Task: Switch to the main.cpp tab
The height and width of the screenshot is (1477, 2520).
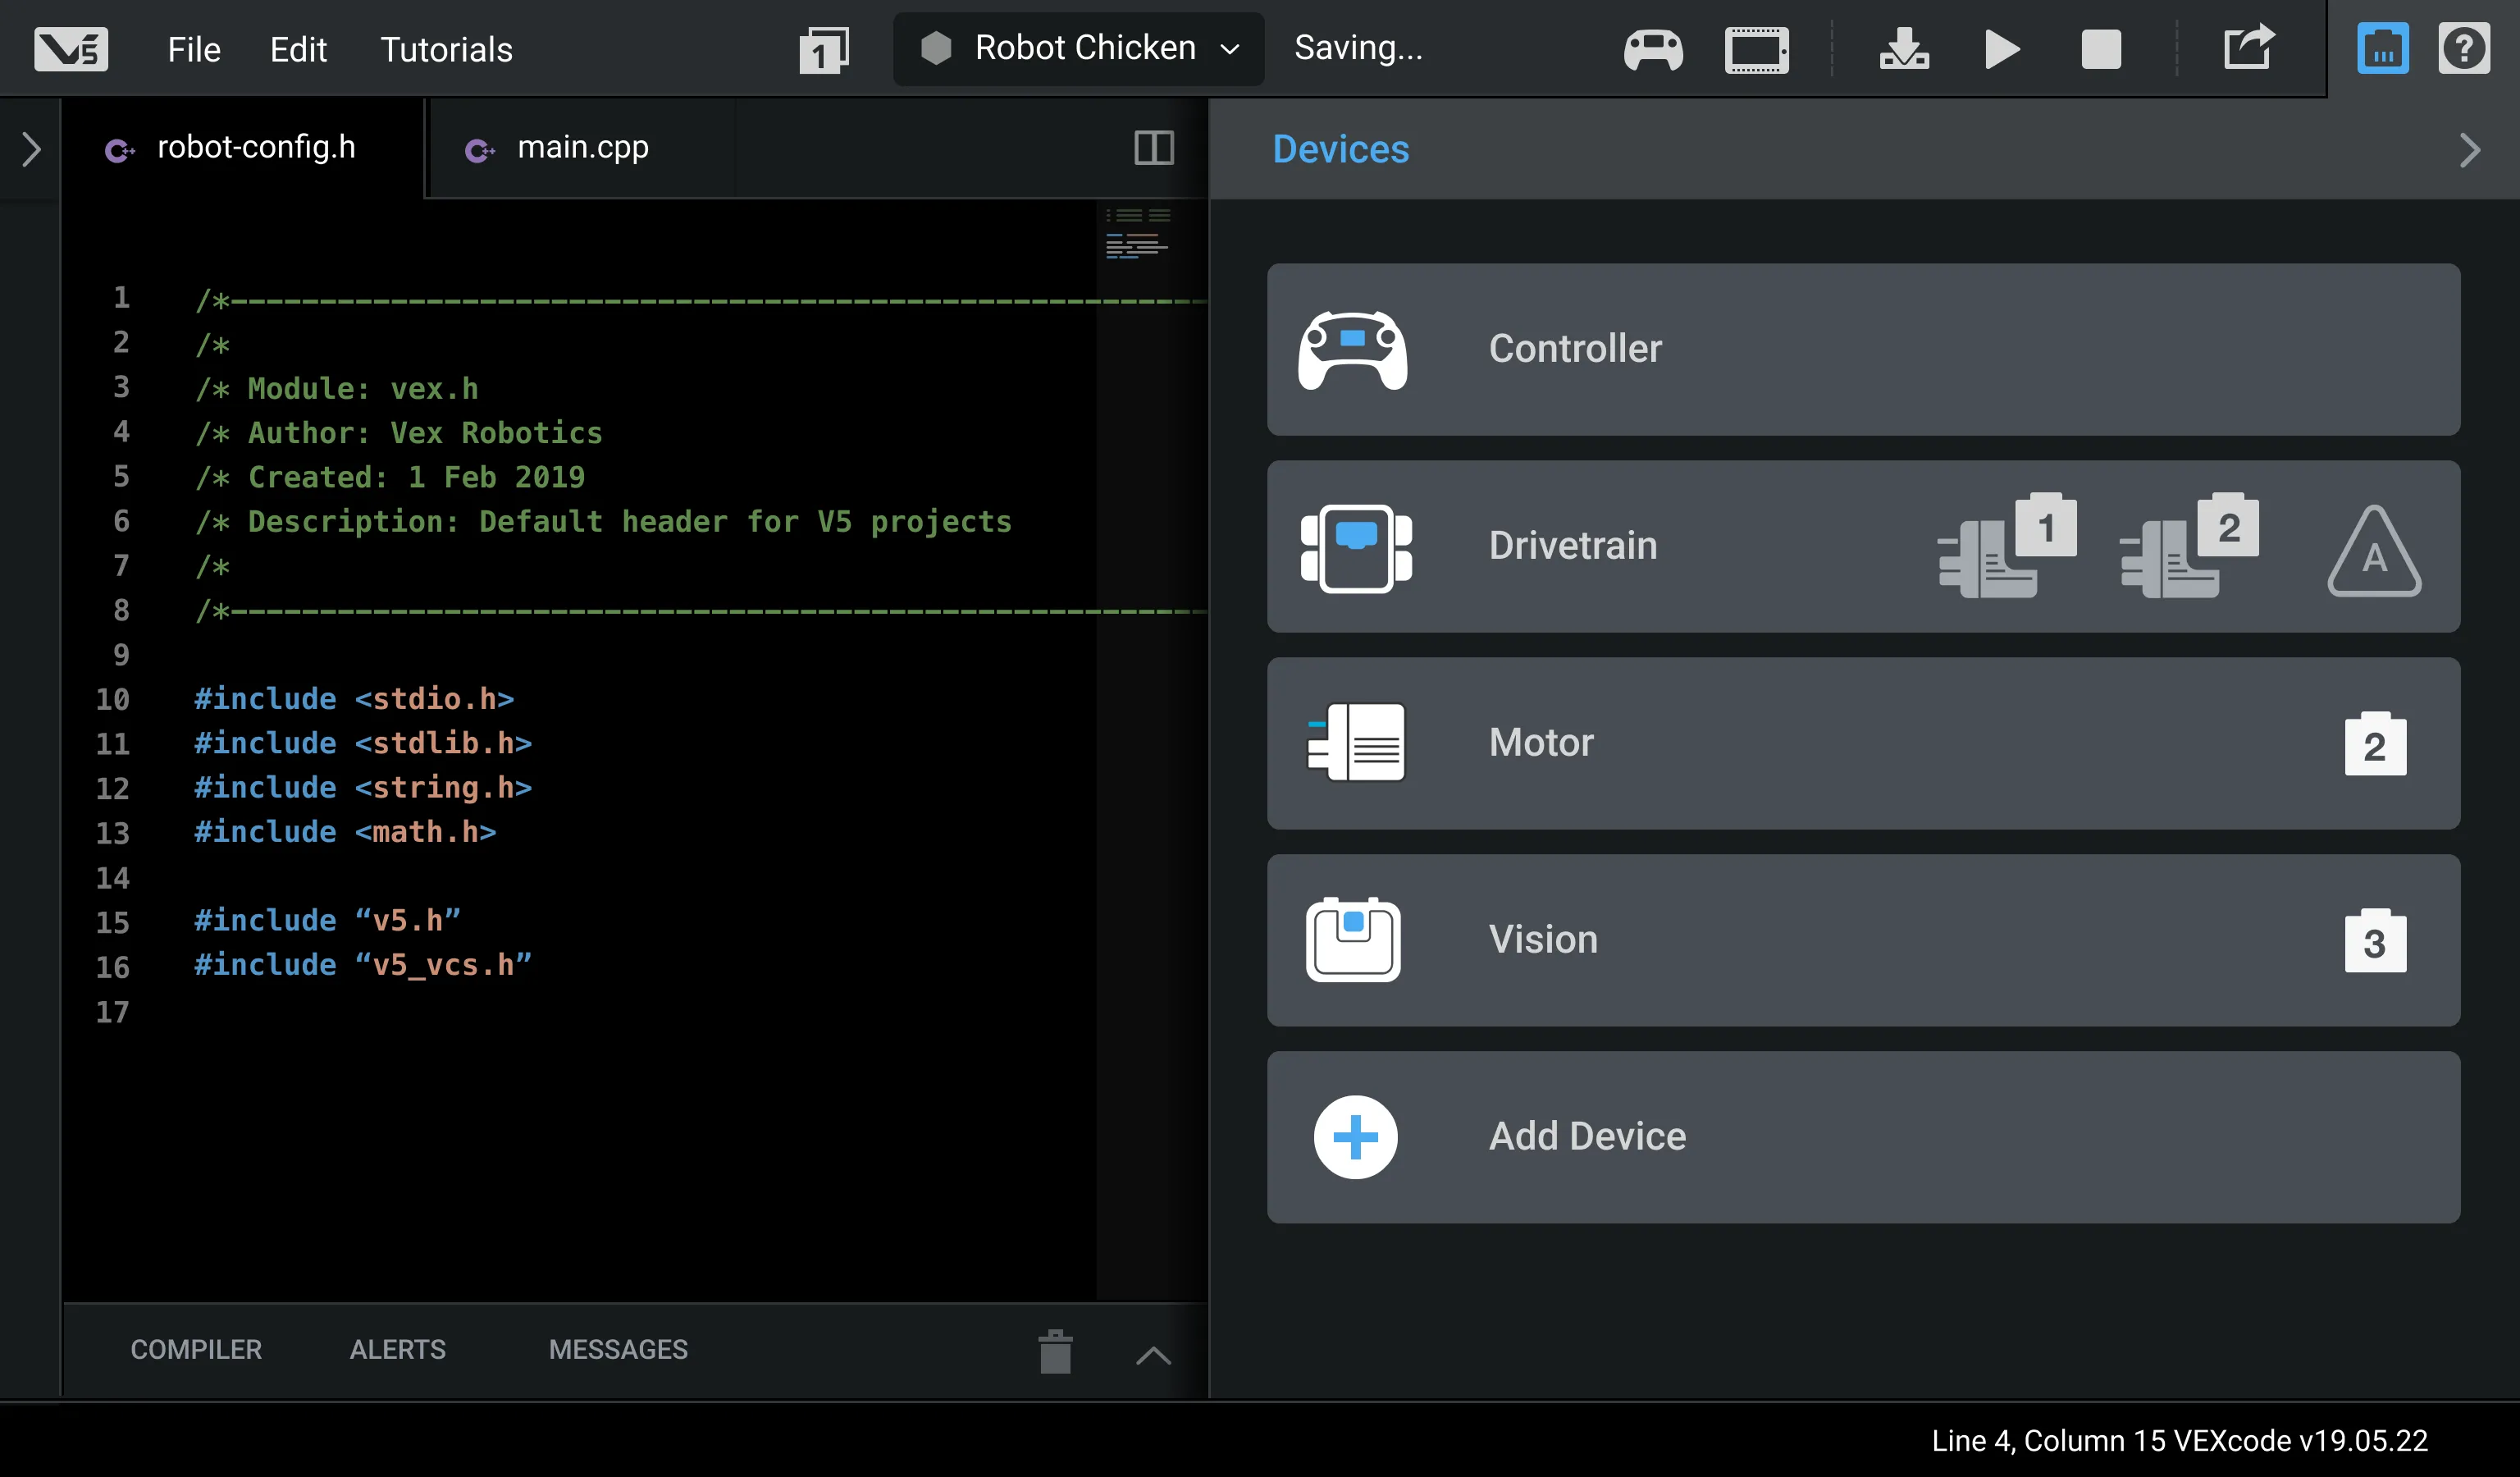Action: pos(582,148)
